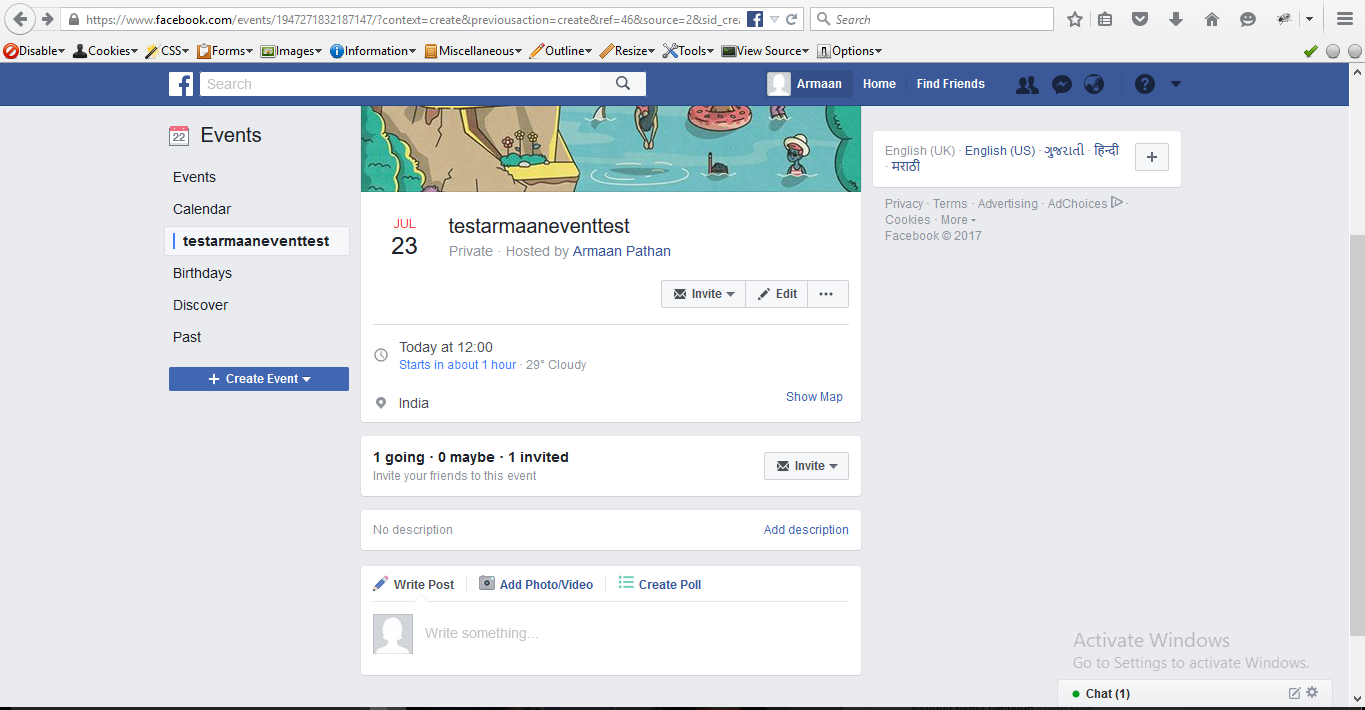Click the Facebook logo icon
Viewport: 1365px width, 710px height.
point(181,84)
